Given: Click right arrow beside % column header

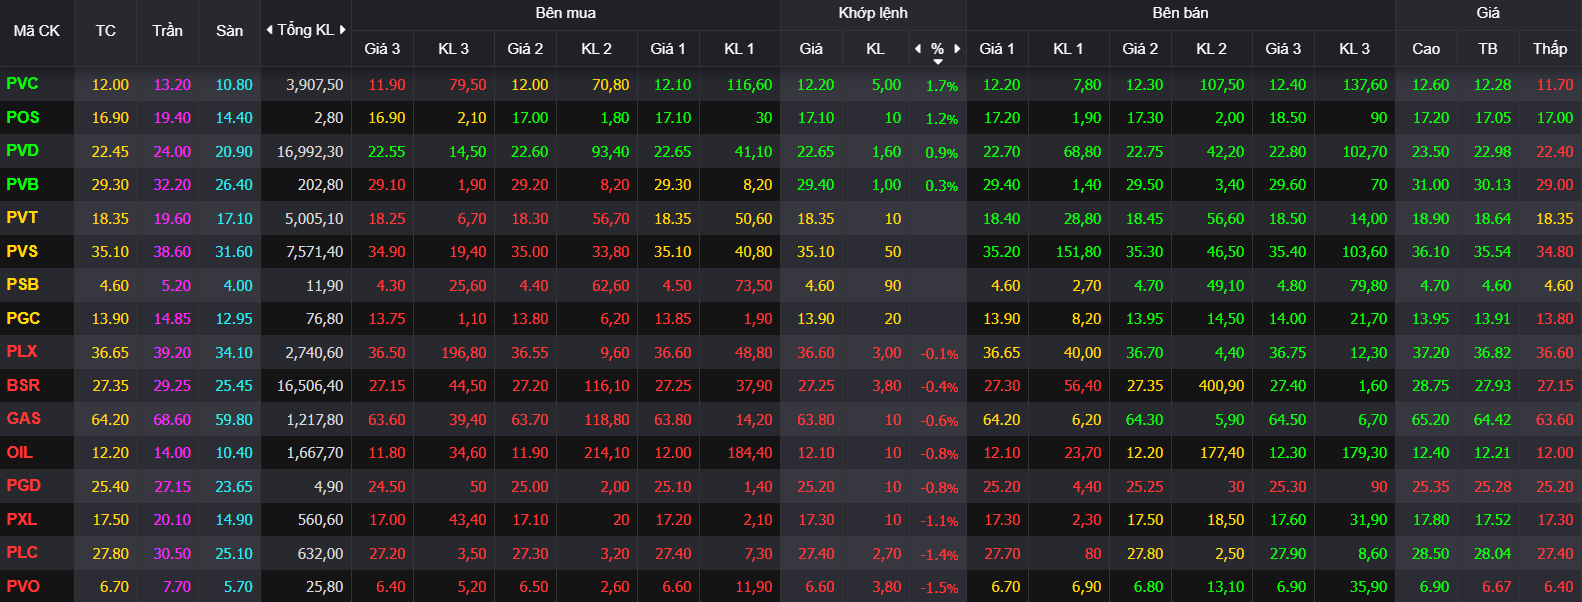Looking at the screenshot, I should [x=957, y=48].
